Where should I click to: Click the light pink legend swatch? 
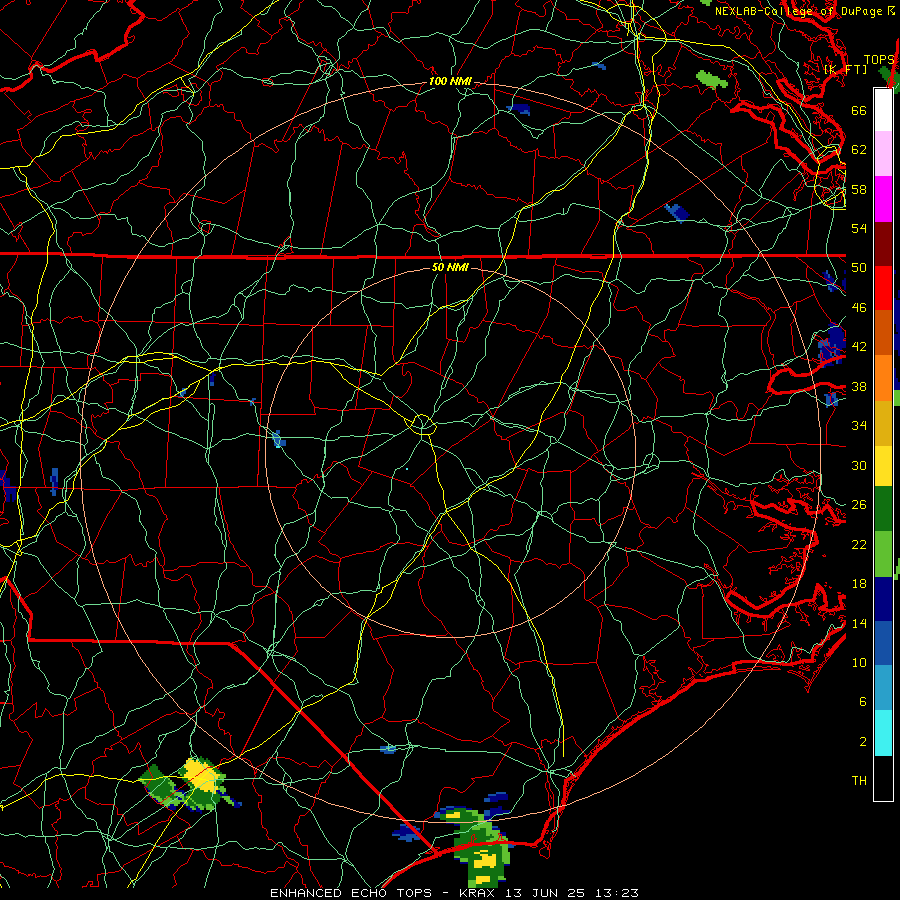coord(883,154)
